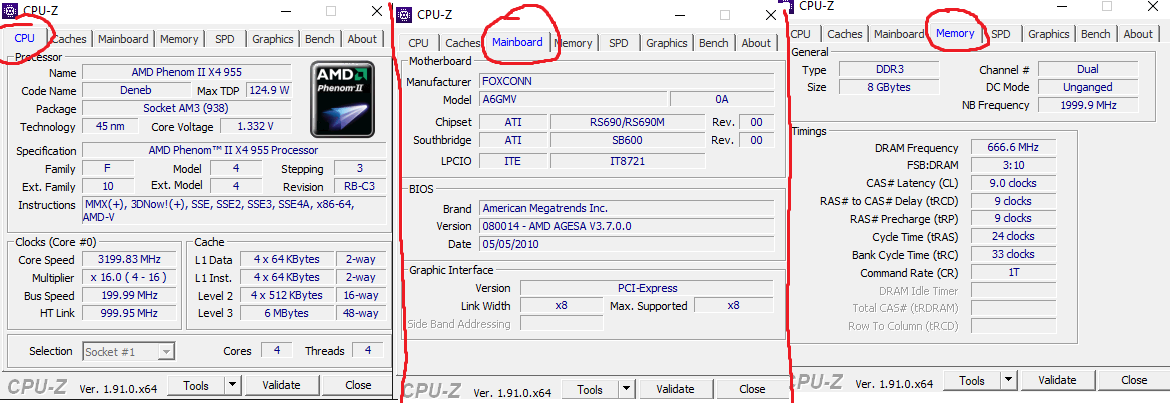The width and height of the screenshot is (1170, 403).
Task: Click the BIOS Brand American Megatrends Inc.
Action: (627, 209)
